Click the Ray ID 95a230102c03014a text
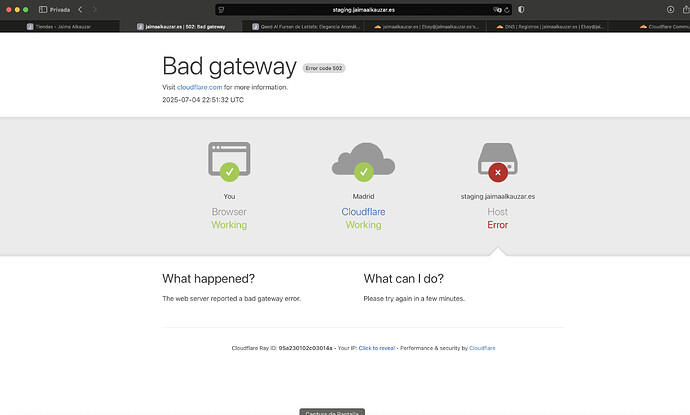Image resolution: width=690 pixels, height=415 pixels. 305,348
